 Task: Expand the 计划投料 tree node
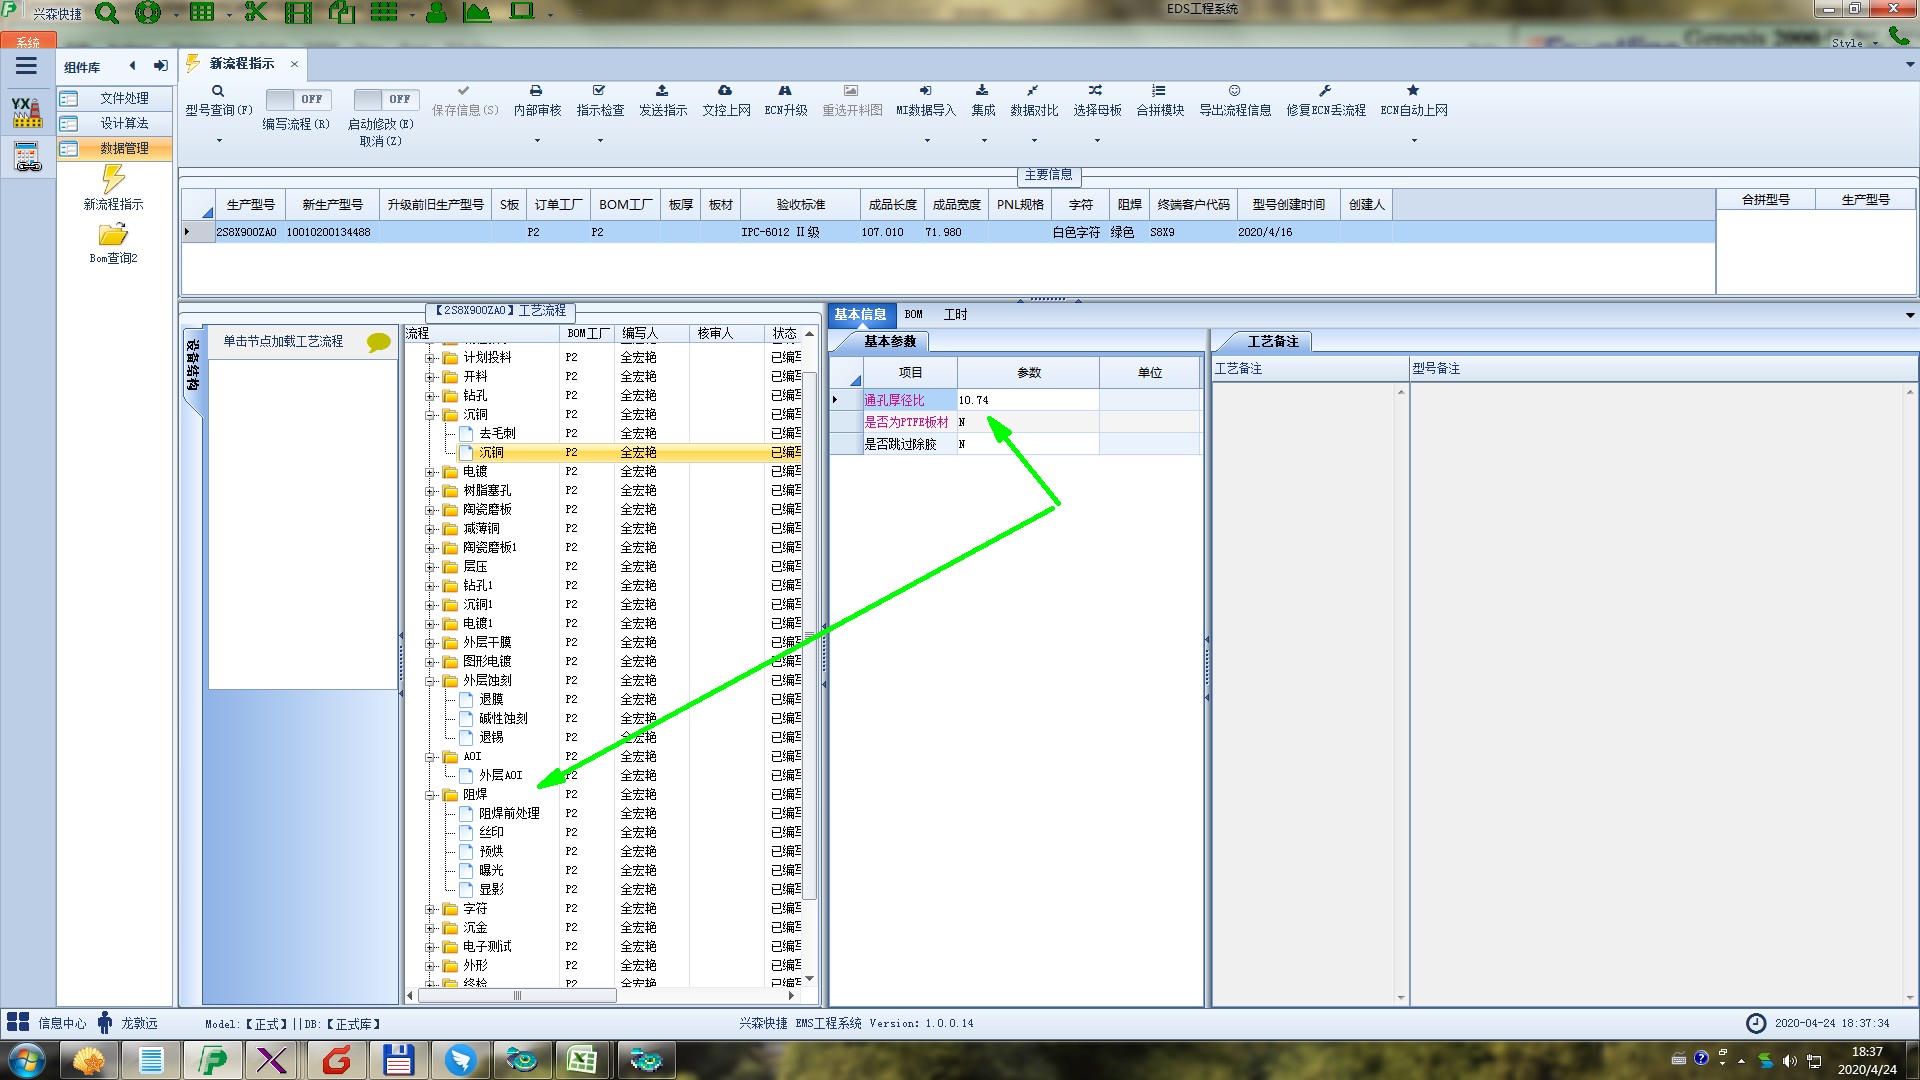tap(430, 358)
